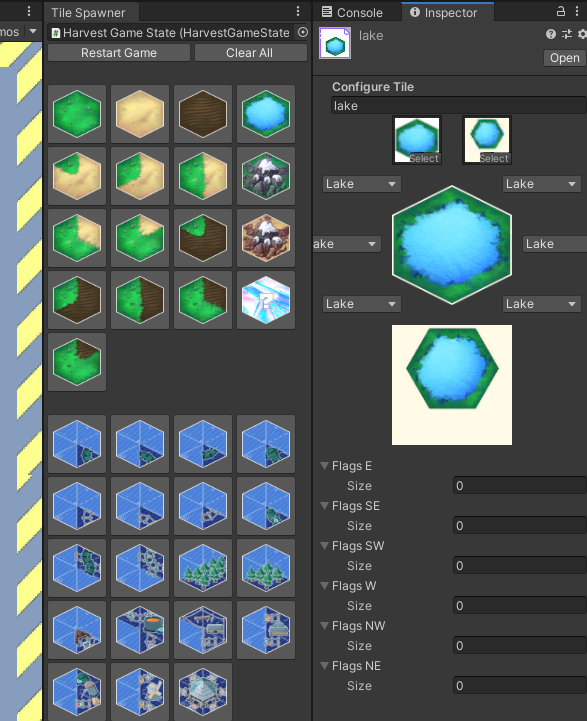Open the Inspector preset sliders icon
Image resolution: width=587 pixels, height=721 pixels.
(567, 34)
